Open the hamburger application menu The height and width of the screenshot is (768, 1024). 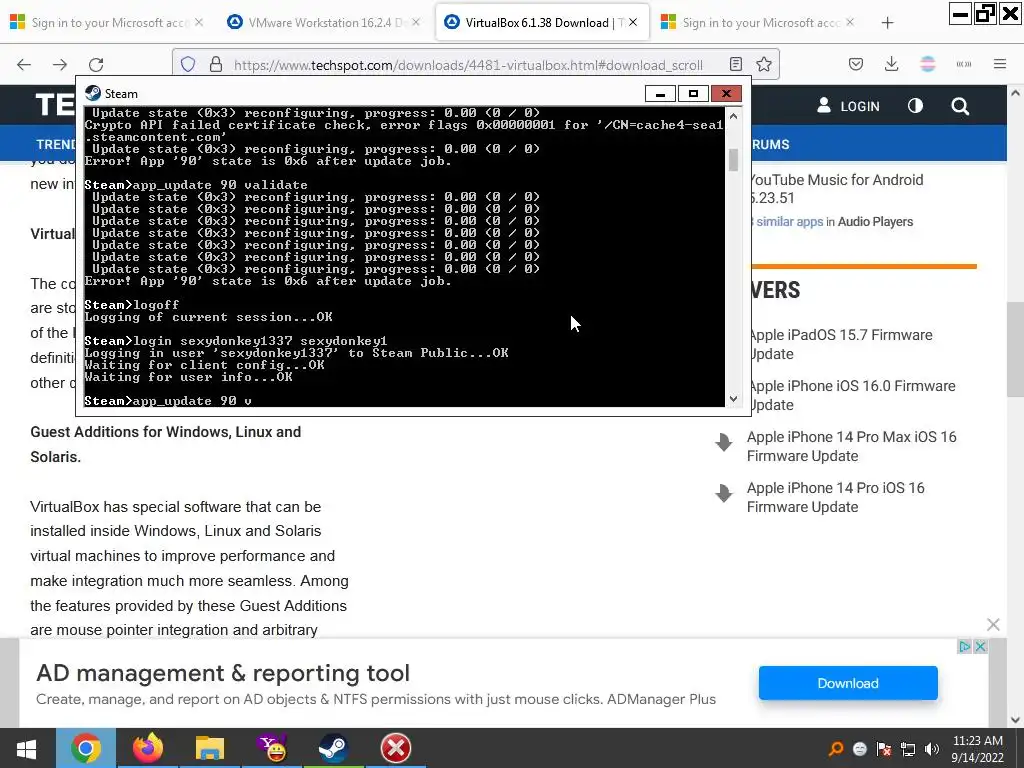[1000, 64]
